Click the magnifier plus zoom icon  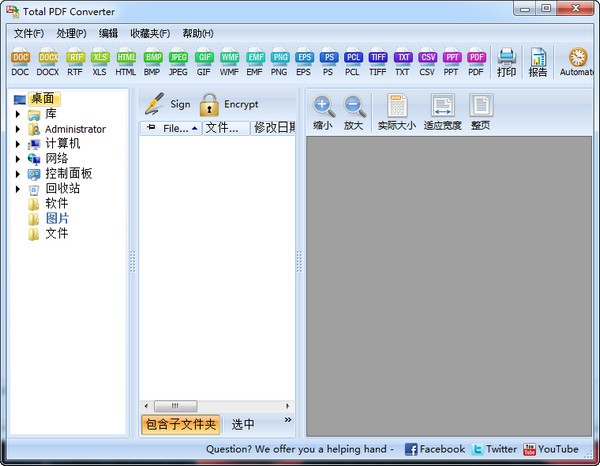[323, 106]
